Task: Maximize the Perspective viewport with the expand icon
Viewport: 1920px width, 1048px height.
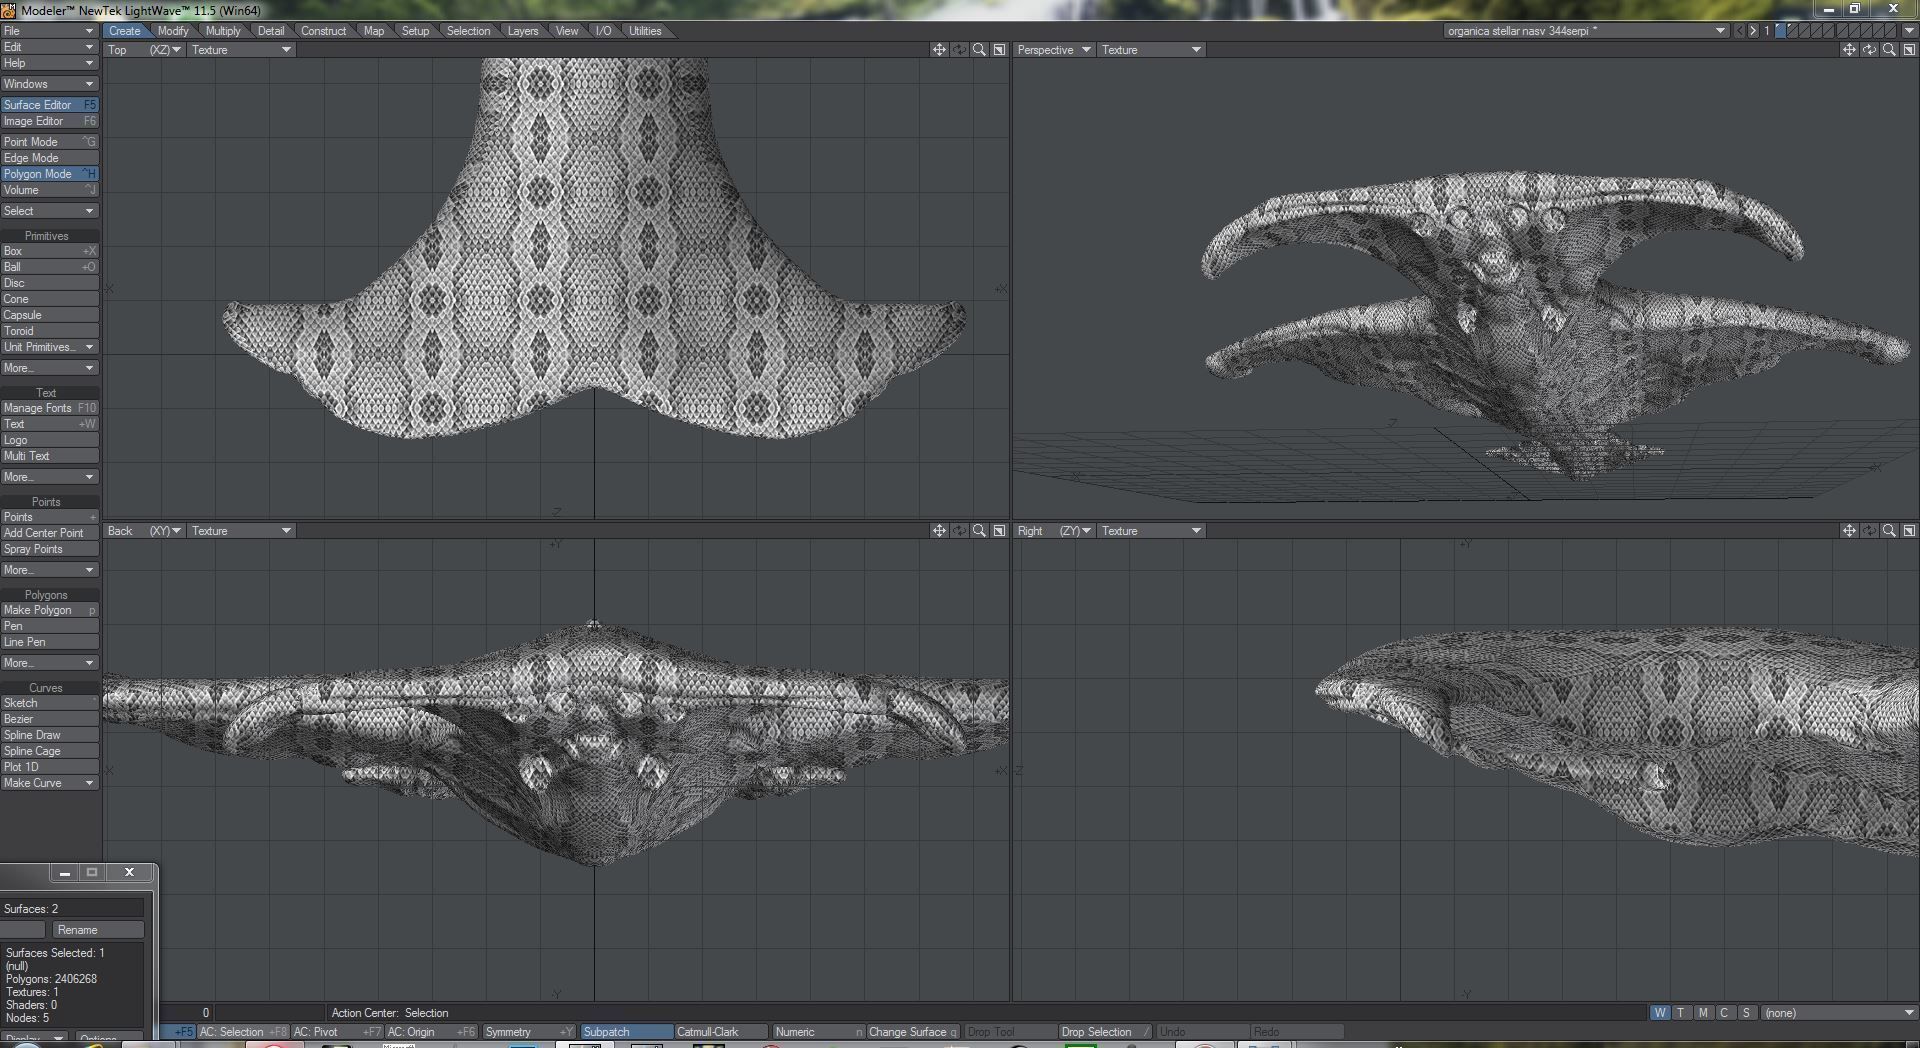Action: tap(1909, 50)
